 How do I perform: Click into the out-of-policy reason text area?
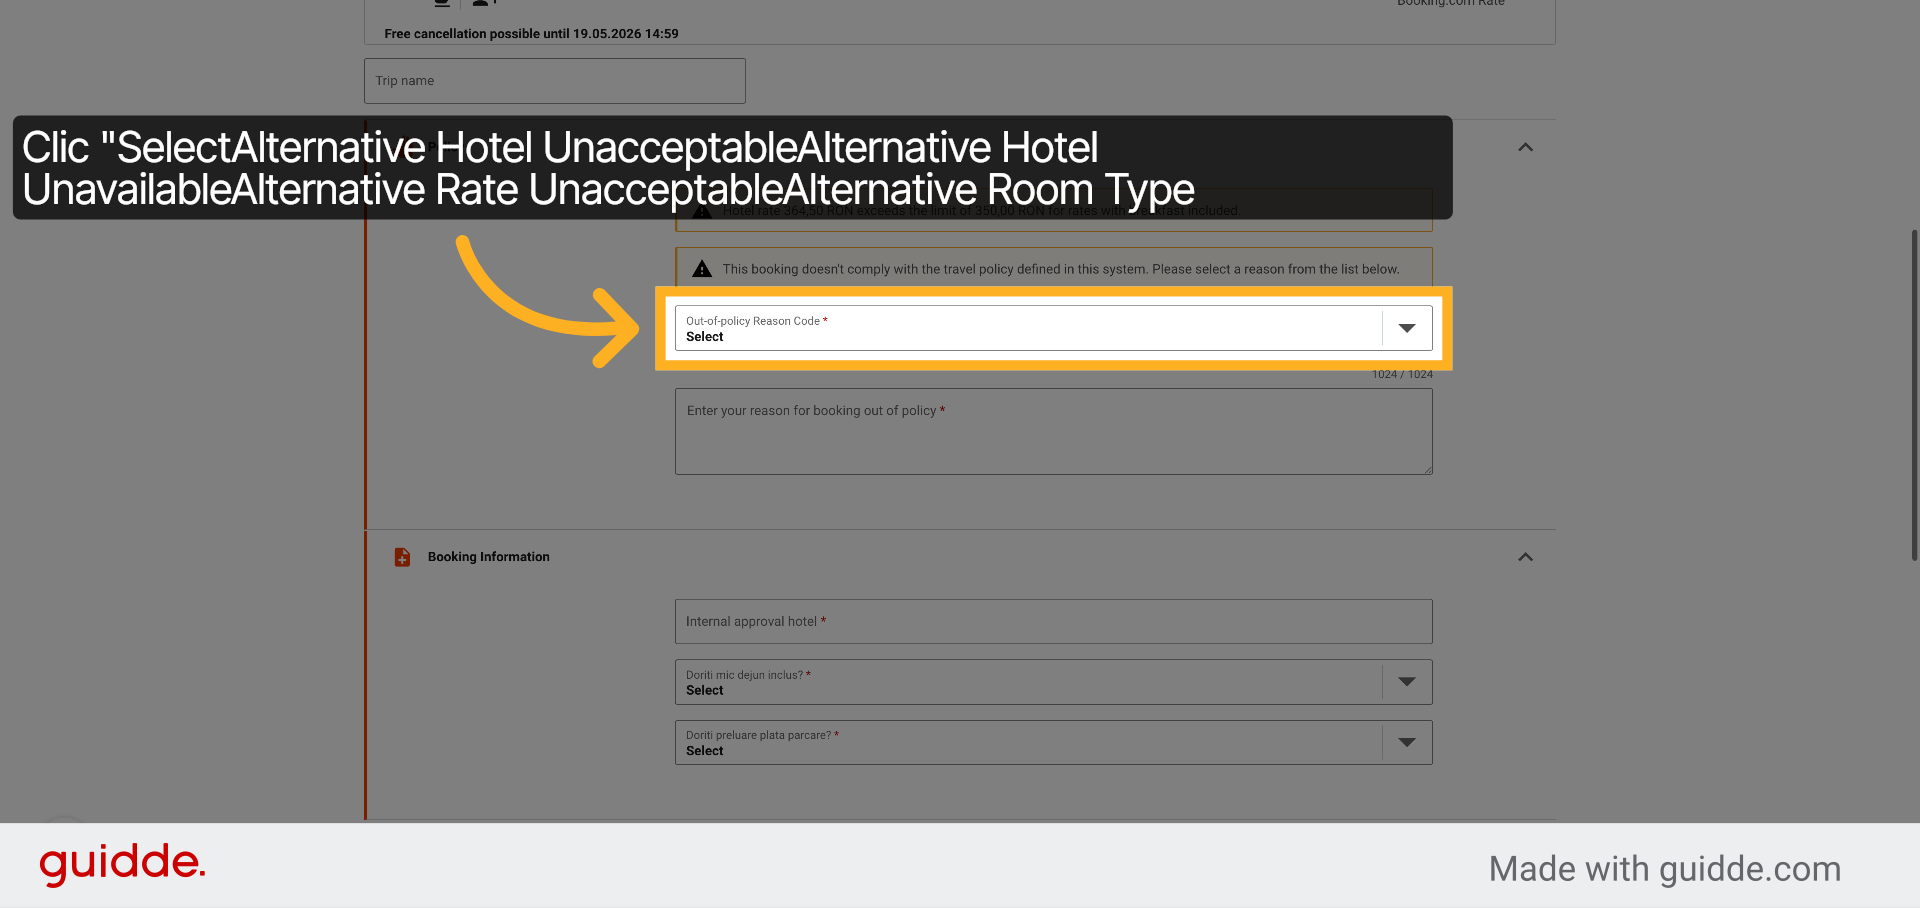tap(1053, 432)
